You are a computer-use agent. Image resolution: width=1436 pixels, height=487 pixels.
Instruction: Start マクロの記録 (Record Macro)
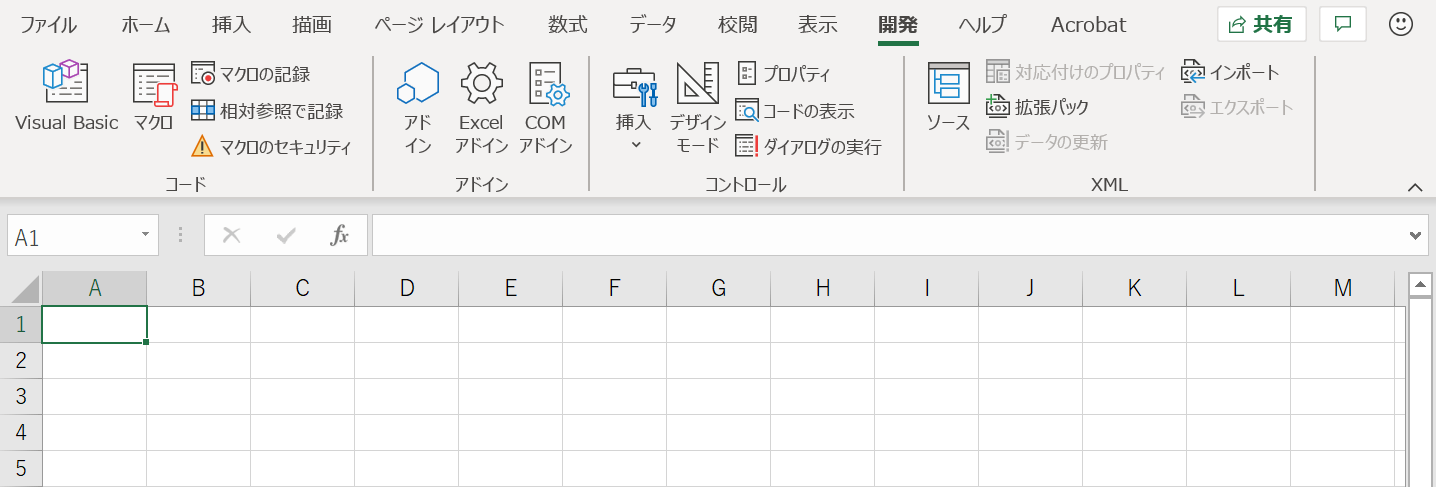[251, 74]
